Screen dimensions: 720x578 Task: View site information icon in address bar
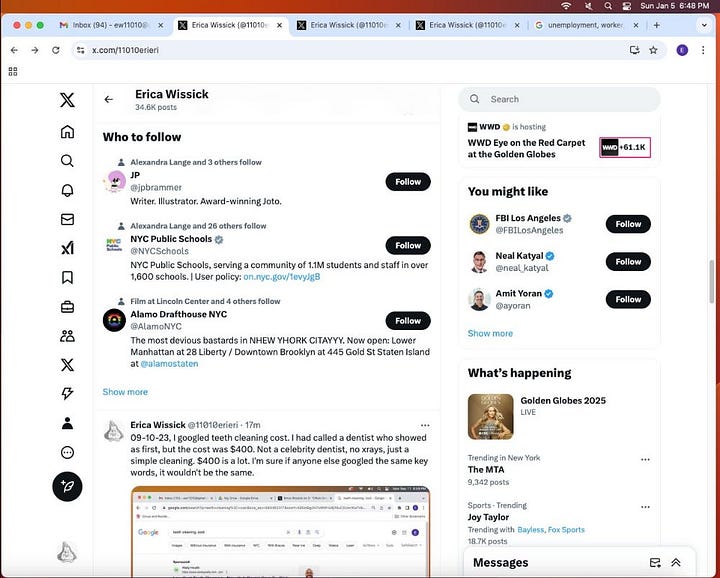pyautogui.click(x=80, y=50)
